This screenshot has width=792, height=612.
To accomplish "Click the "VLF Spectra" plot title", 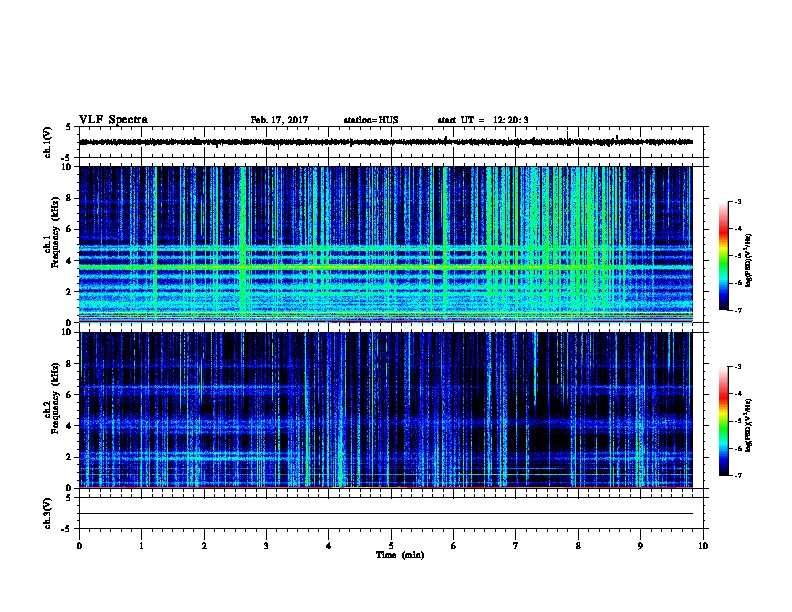I will click(x=113, y=120).
